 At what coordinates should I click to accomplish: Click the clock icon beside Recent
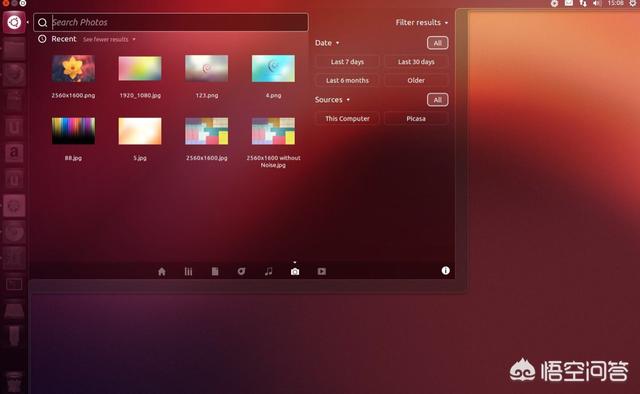point(42,39)
